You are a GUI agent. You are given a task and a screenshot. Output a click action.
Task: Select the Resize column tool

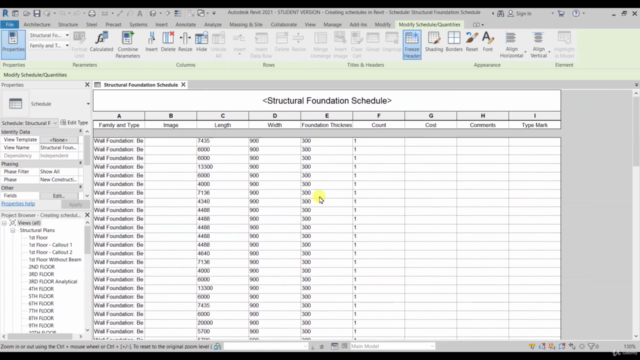[185, 42]
